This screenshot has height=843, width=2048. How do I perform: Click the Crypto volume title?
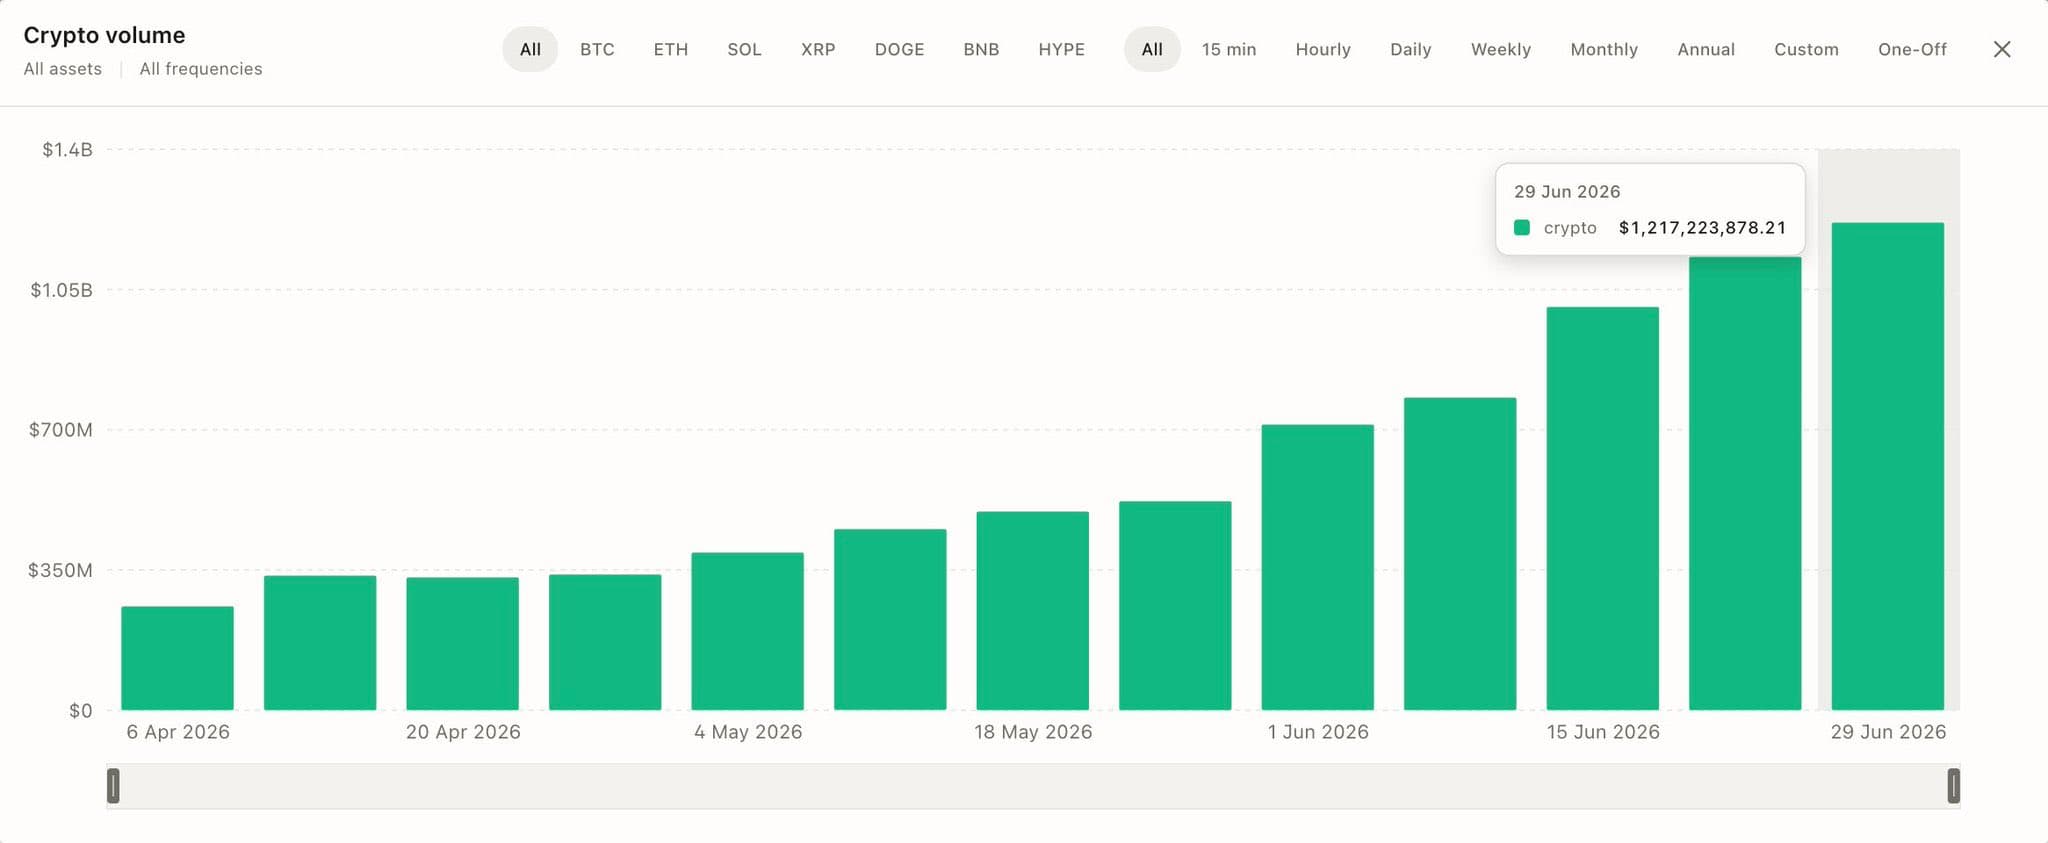pyautogui.click(x=104, y=35)
